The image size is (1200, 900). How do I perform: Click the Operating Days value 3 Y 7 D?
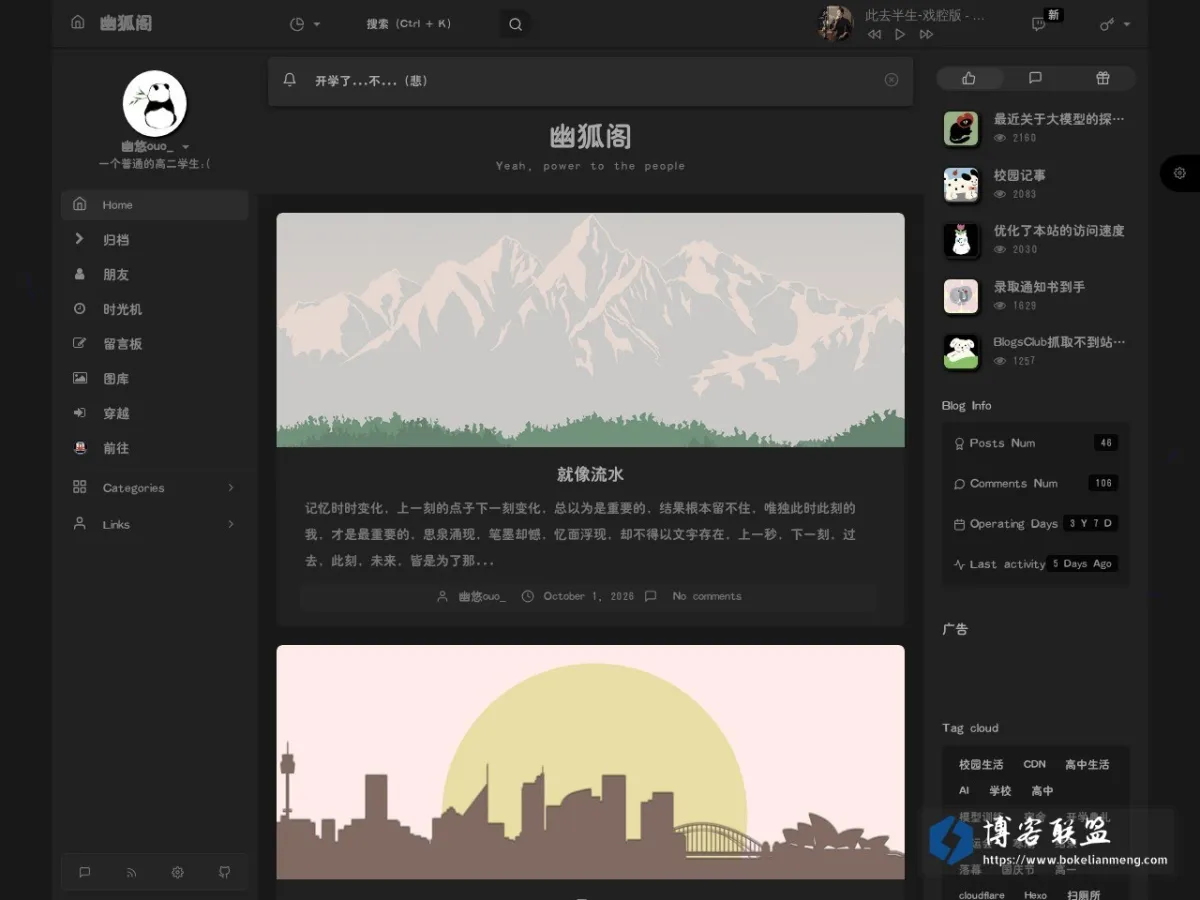tap(1090, 523)
